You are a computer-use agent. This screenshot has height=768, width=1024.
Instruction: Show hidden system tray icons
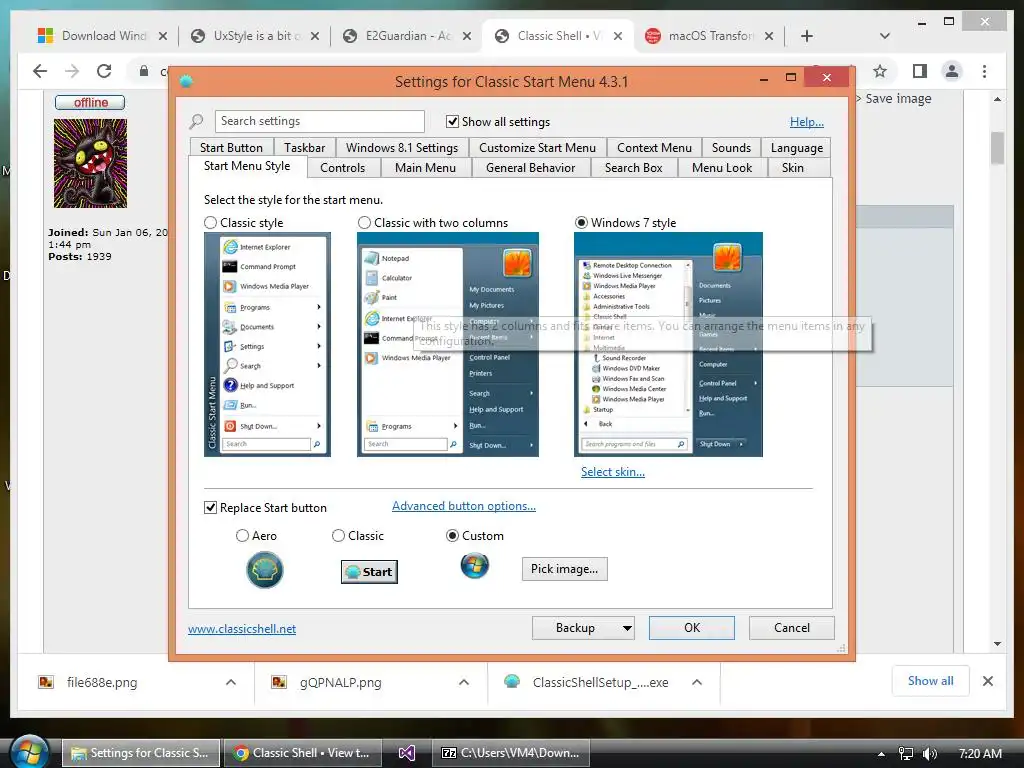(882, 754)
